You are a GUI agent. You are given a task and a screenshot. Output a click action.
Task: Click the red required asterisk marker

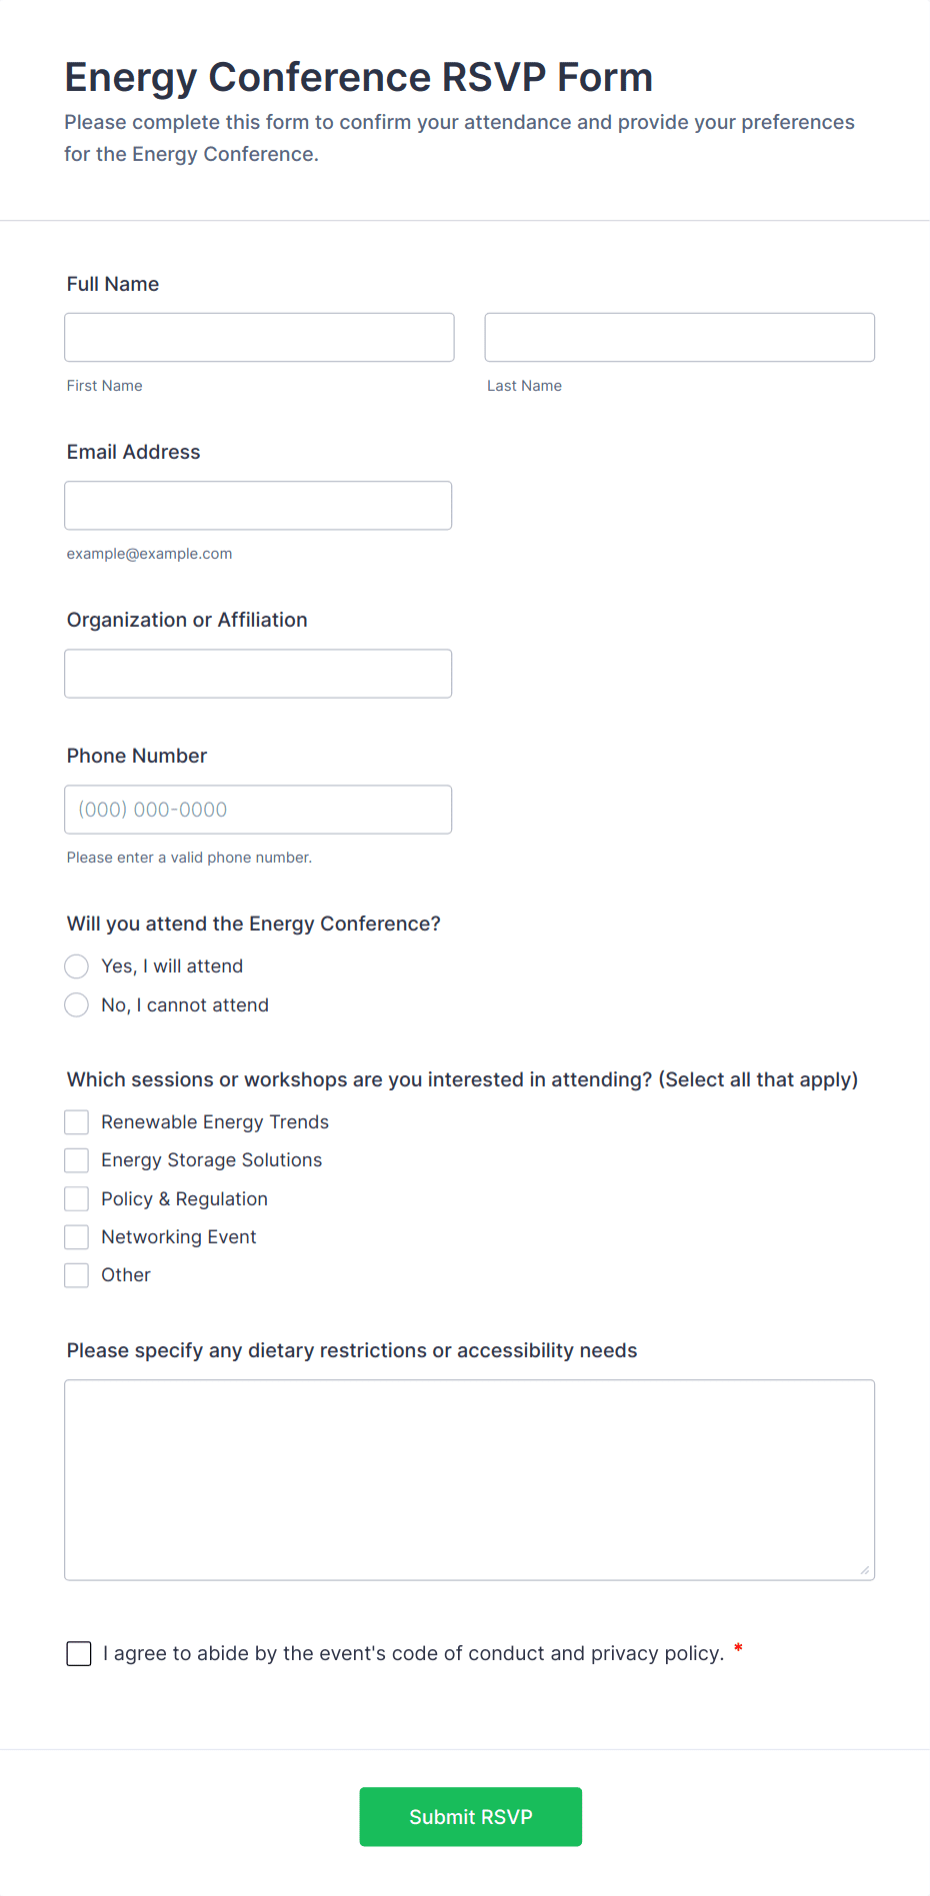(x=738, y=1649)
